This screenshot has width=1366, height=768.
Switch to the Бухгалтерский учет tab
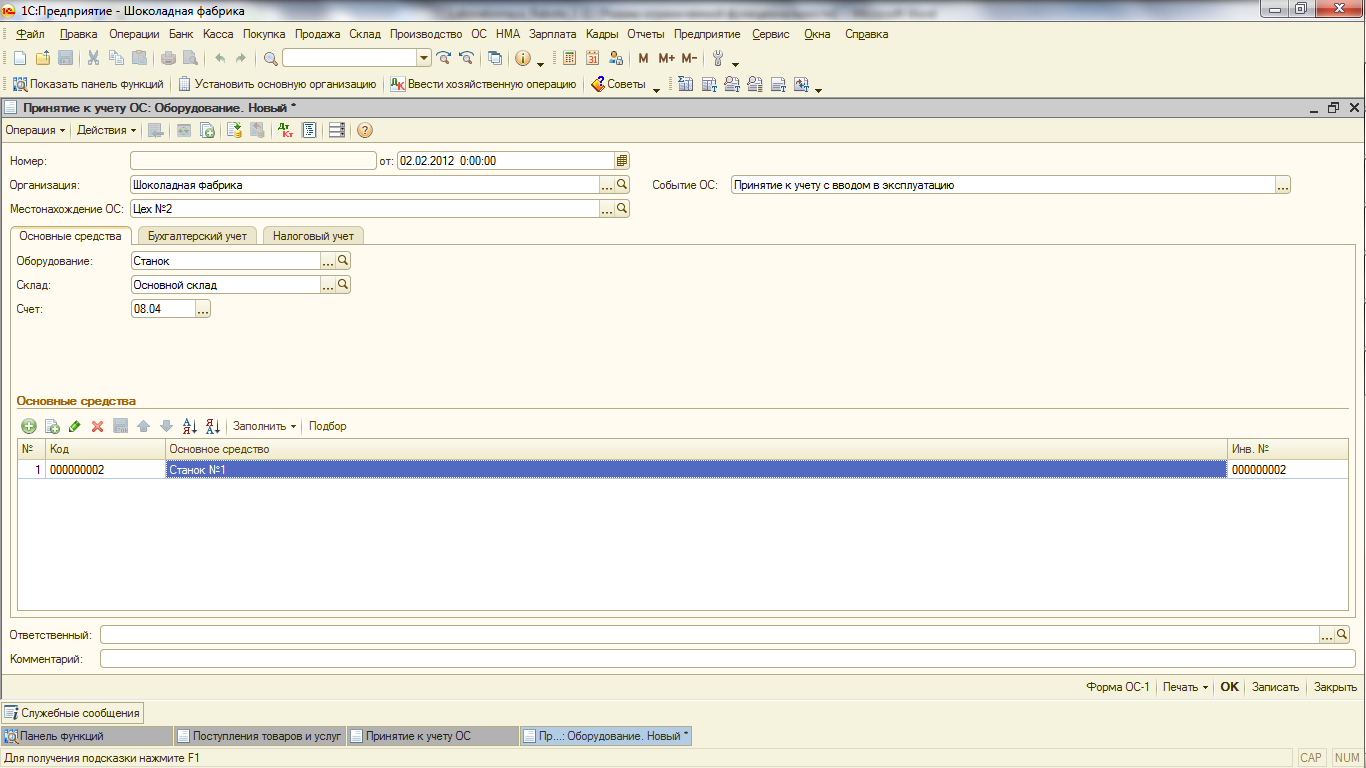pos(197,236)
